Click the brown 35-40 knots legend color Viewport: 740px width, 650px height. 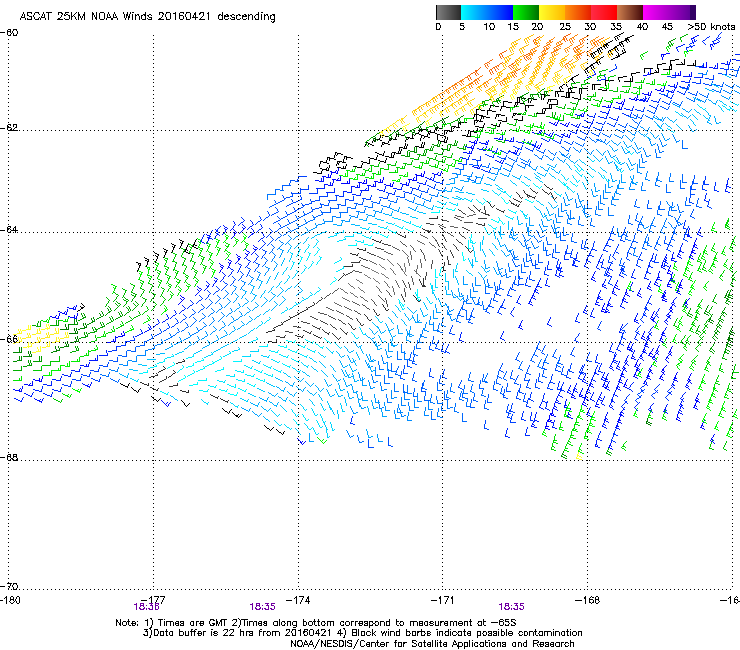[630, 12]
